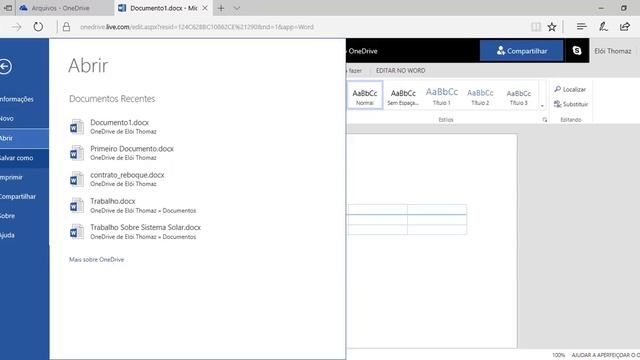Click the Word icon next to Documento1.docx

(x=76, y=127)
